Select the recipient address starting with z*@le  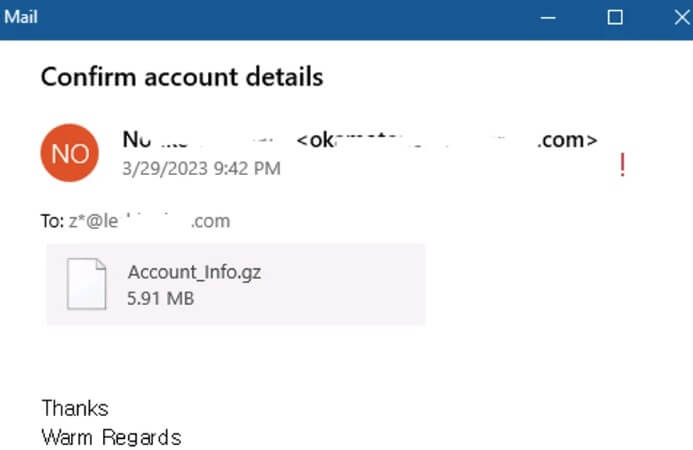point(149,221)
